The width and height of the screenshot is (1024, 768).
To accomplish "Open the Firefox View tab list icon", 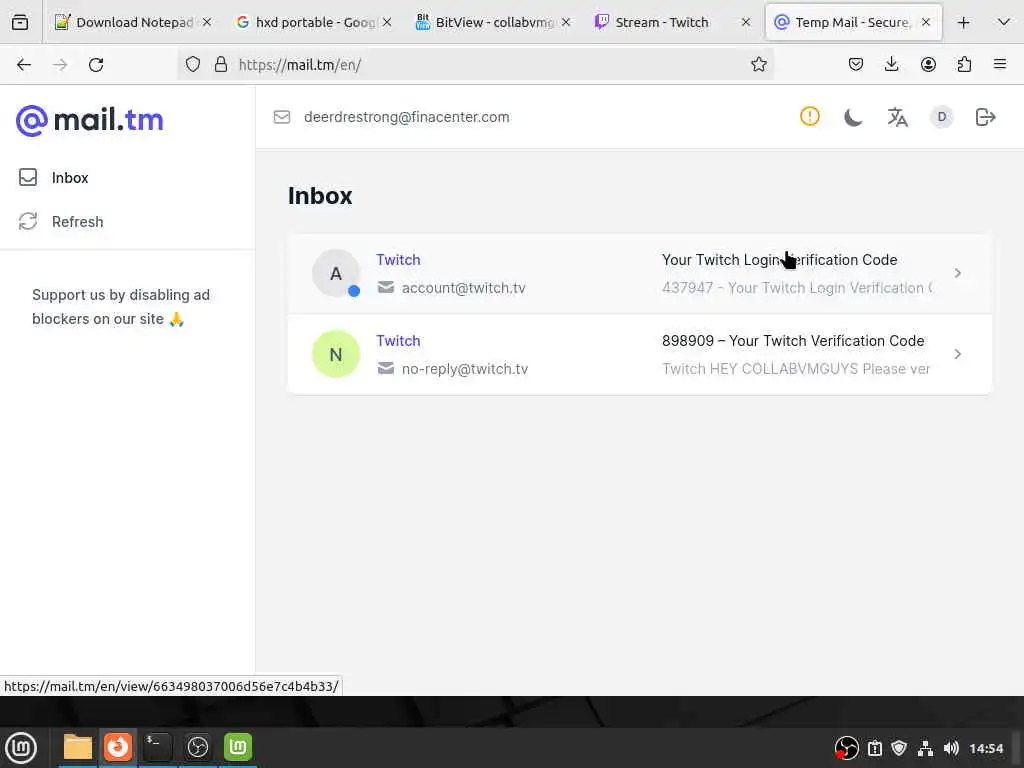I will point(20,22).
